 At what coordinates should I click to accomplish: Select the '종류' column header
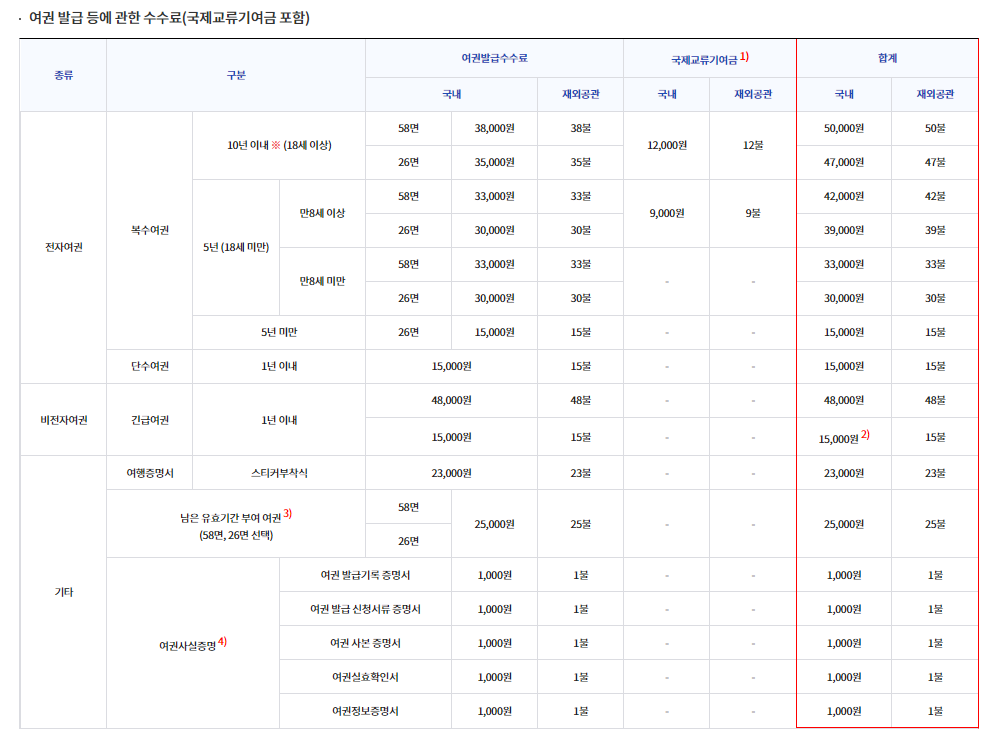tap(63, 75)
